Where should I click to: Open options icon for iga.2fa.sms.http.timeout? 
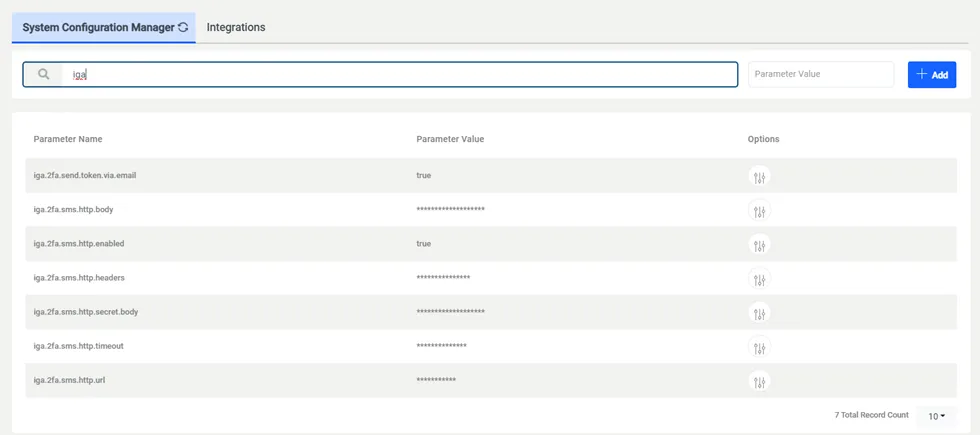click(x=759, y=347)
